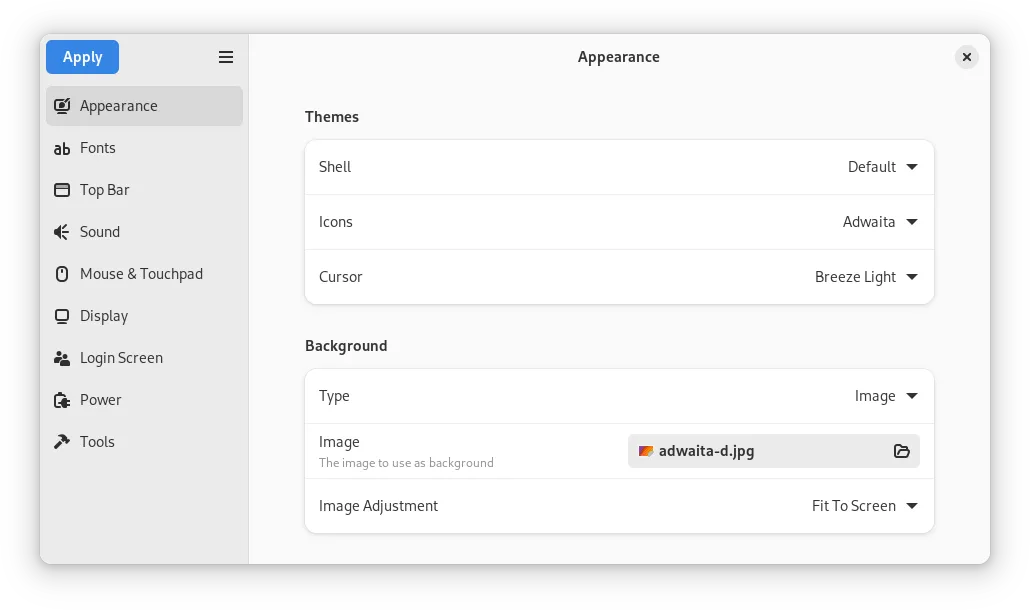Click the adwaita-d.jpg file chooser button
The width and height of the screenshot is (1030, 610).
pos(760,451)
